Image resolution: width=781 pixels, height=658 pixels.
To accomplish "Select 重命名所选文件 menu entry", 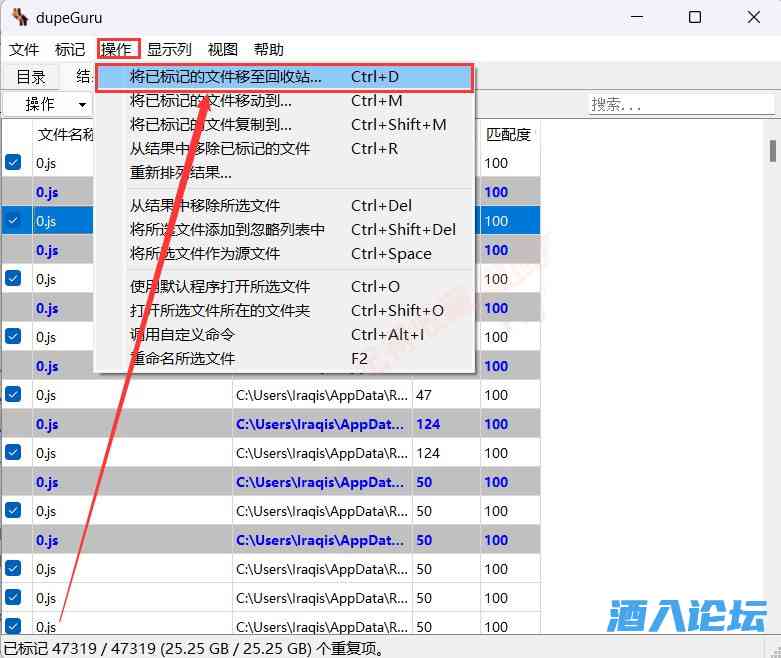I will pyautogui.click(x=182, y=359).
